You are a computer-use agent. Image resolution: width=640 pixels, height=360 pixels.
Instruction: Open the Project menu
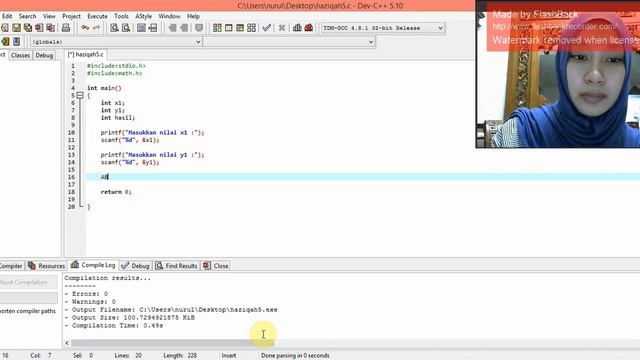coord(71,16)
